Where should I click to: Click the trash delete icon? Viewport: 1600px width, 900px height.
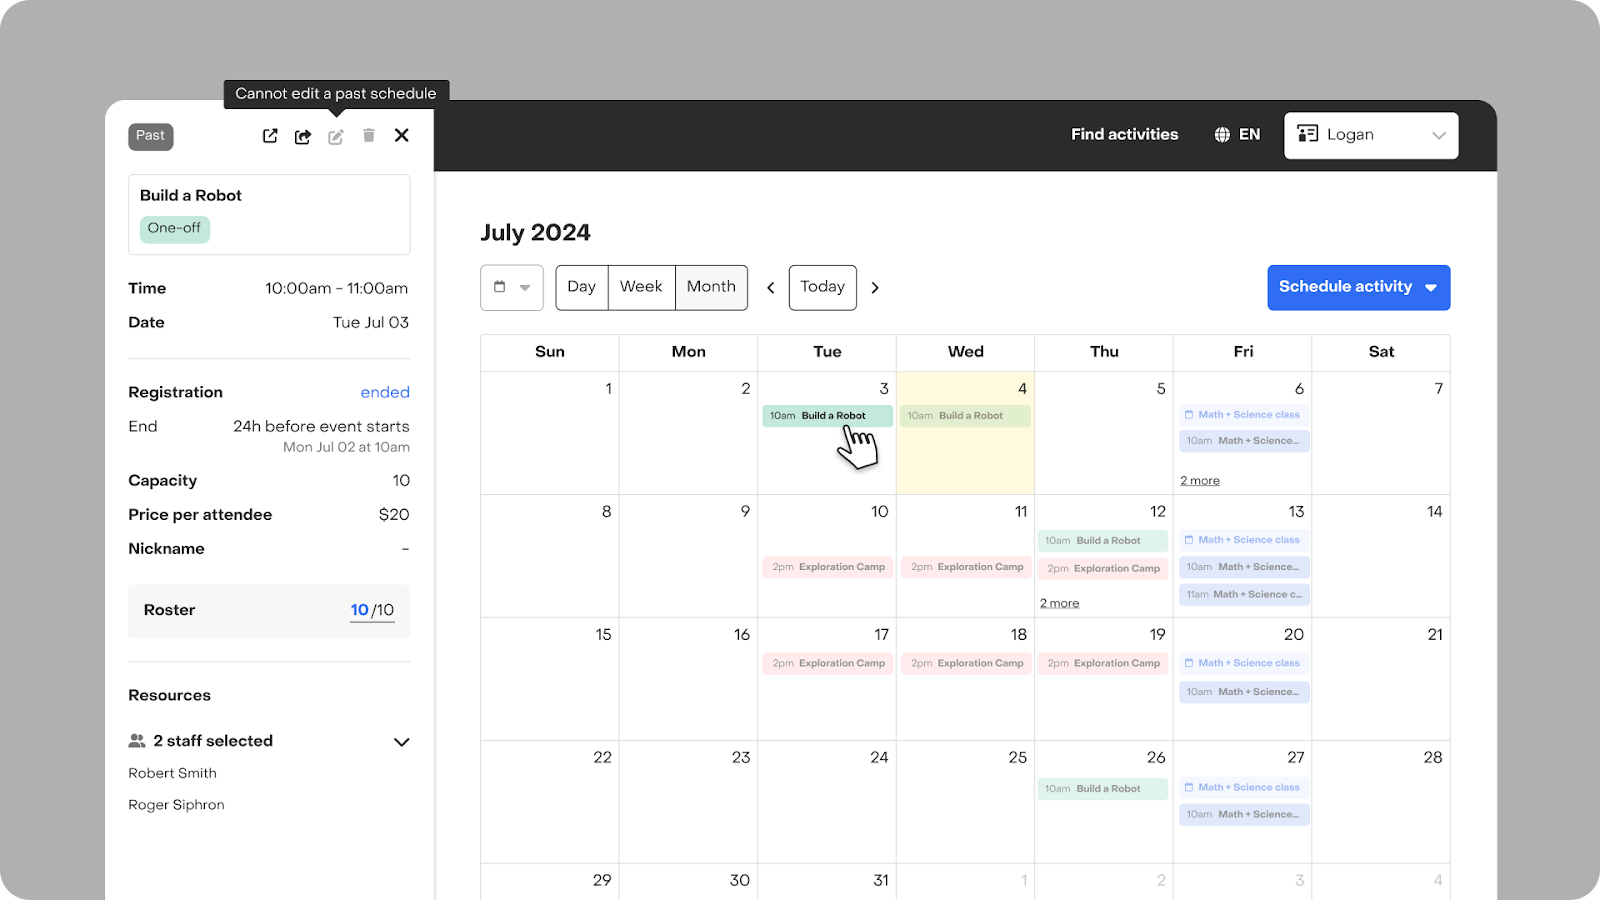(x=369, y=135)
